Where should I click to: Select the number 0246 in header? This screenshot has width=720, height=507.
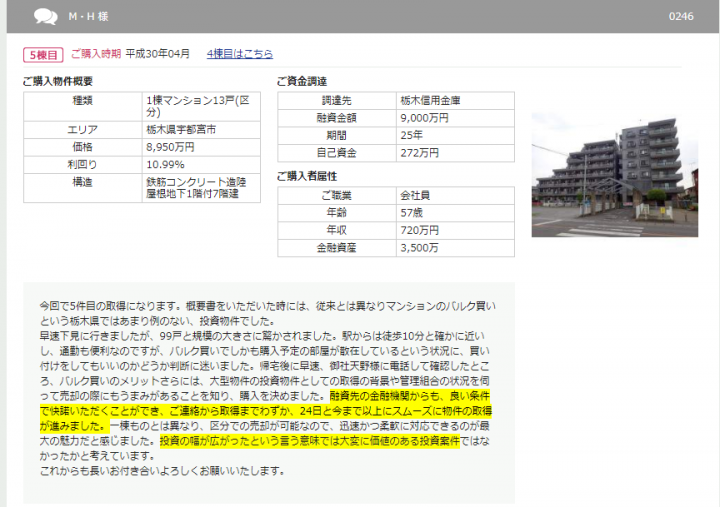(681, 17)
